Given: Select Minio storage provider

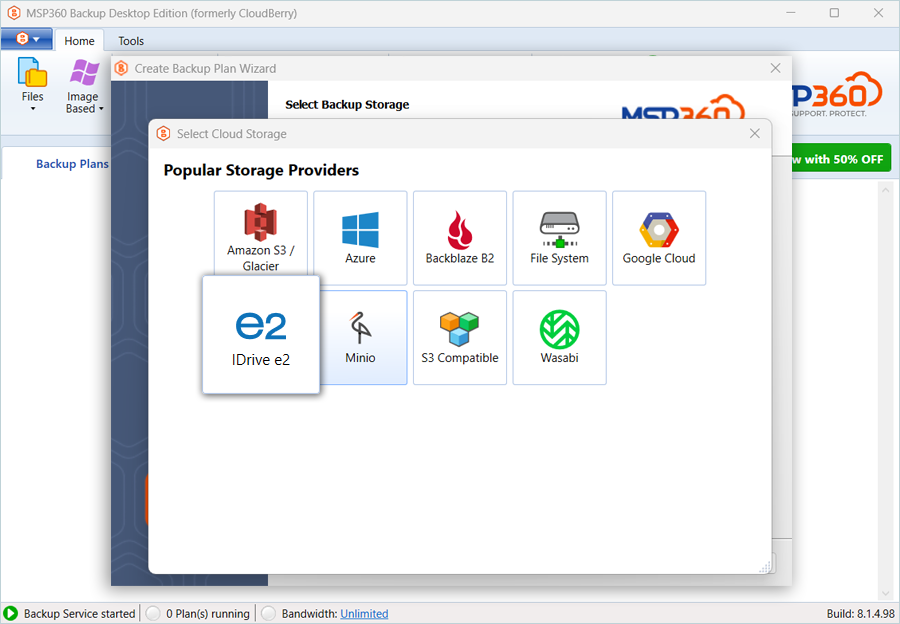Looking at the screenshot, I should click(360, 337).
